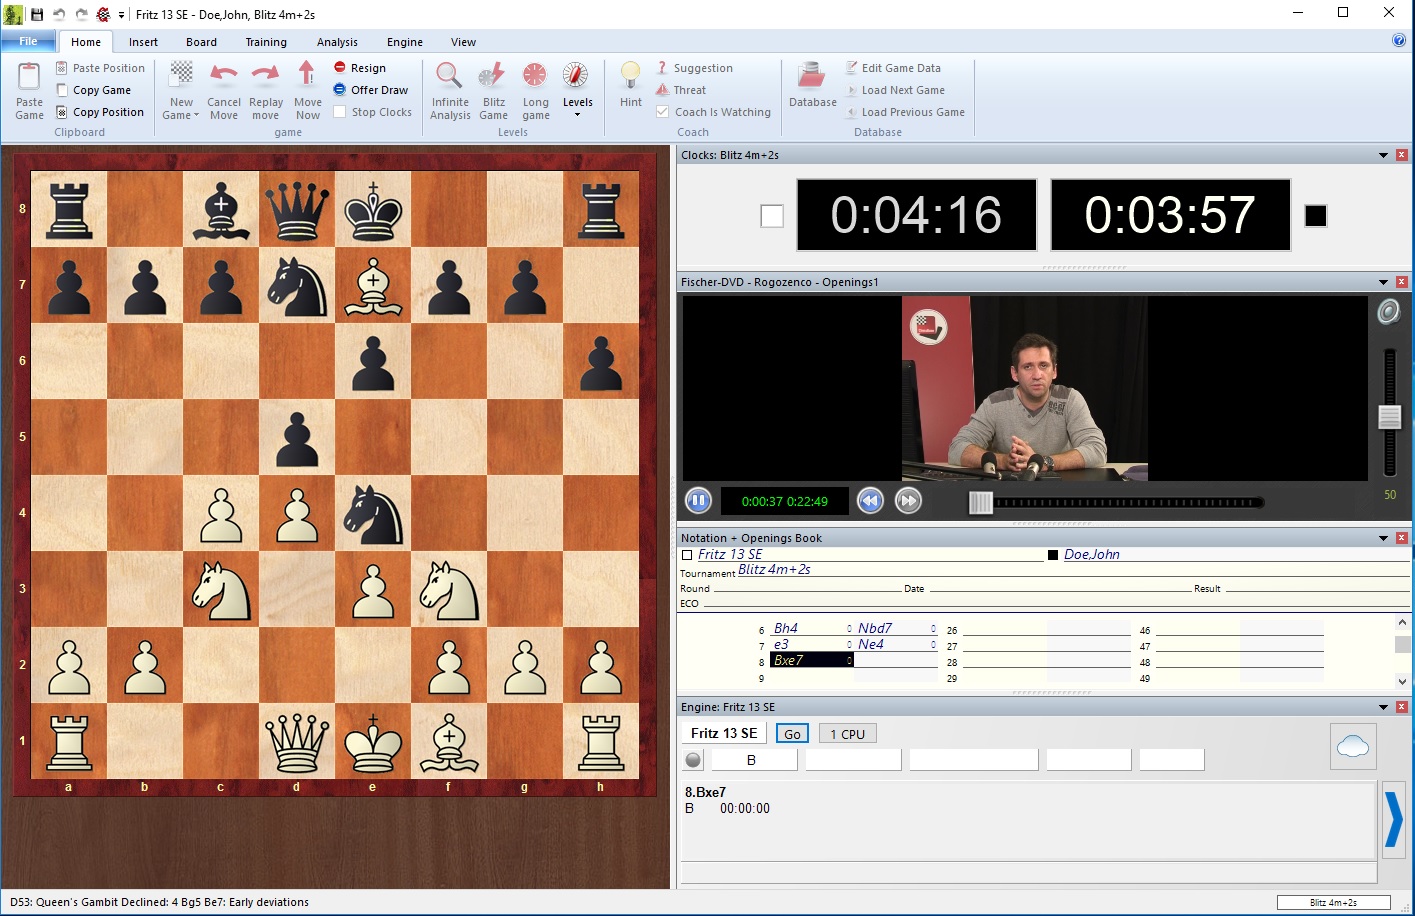Select Infinite Analysis mode
This screenshot has width=1415, height=916.
(x=449, y=90)
